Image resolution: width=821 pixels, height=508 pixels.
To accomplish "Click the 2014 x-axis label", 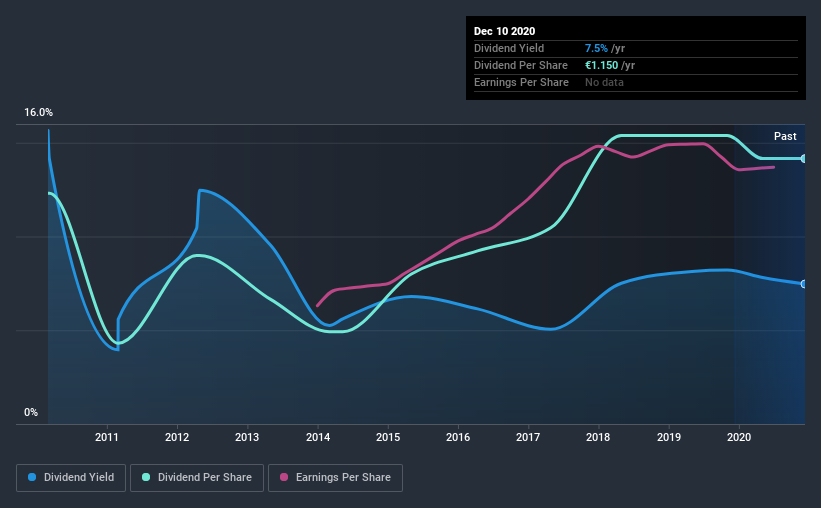I will pyautogui.click(x=318, y=437).
